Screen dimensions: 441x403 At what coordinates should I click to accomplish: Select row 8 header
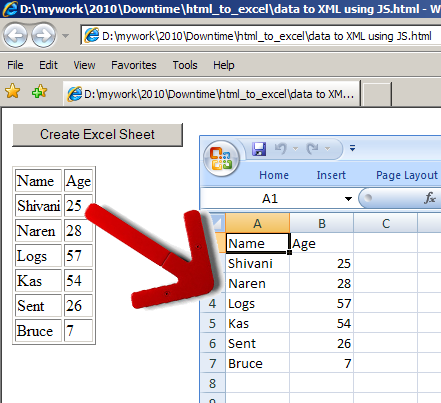click(213, 383)
